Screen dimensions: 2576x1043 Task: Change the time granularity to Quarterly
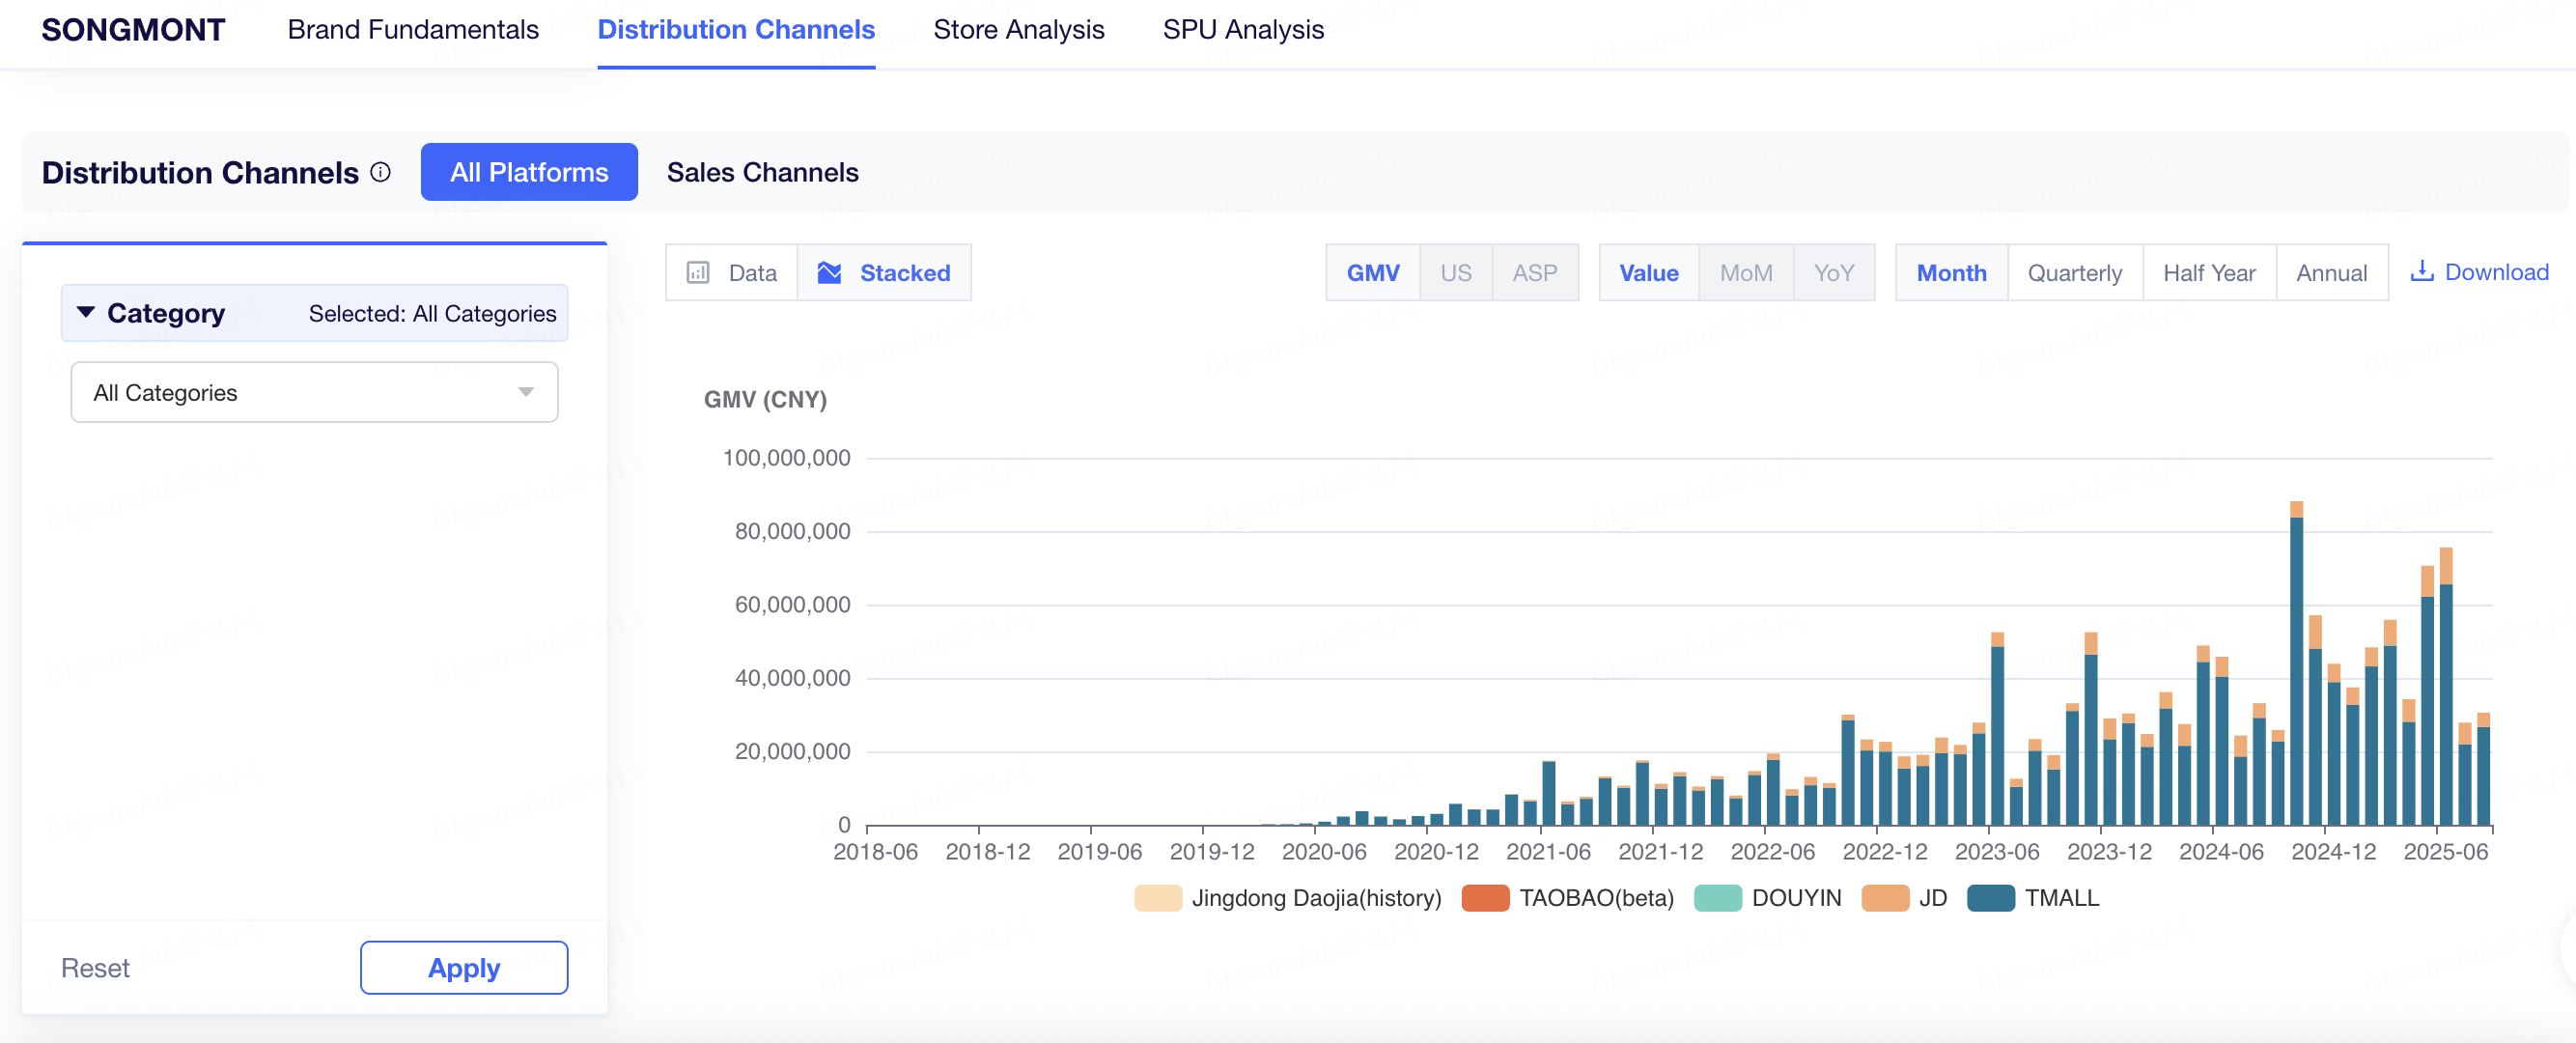2074,273
